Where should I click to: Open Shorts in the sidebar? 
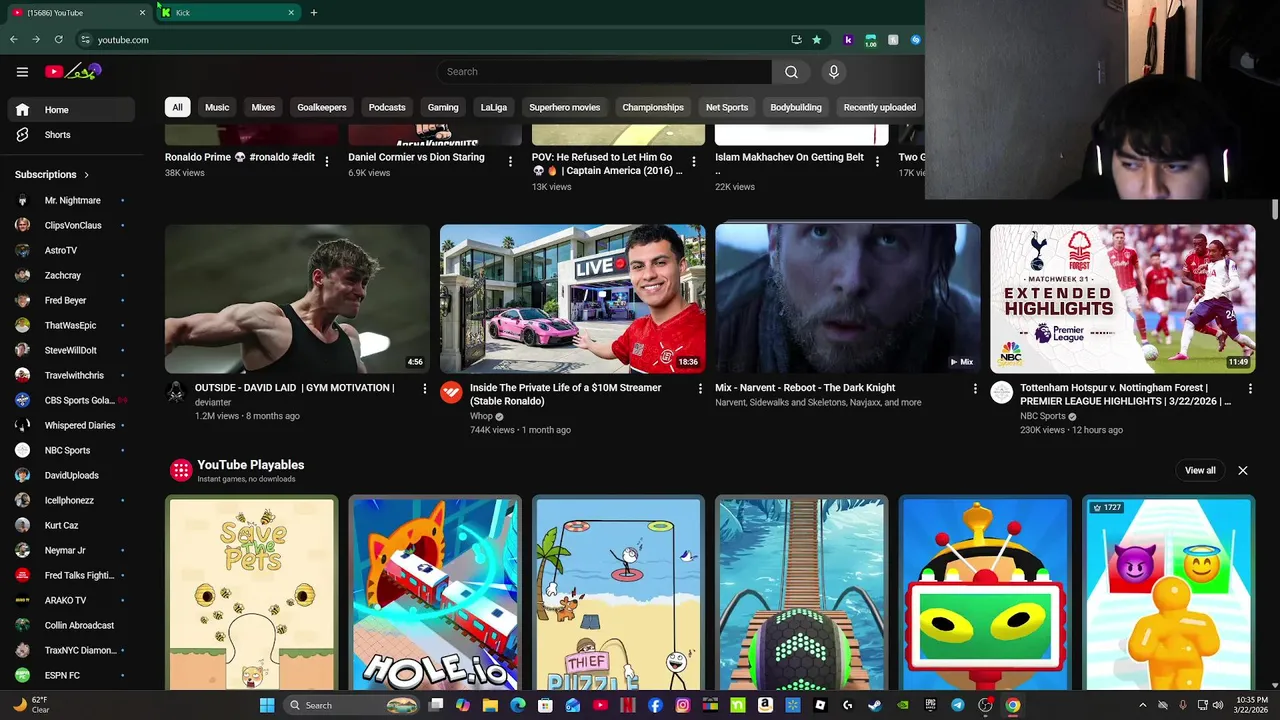click(x=71, y=135)
